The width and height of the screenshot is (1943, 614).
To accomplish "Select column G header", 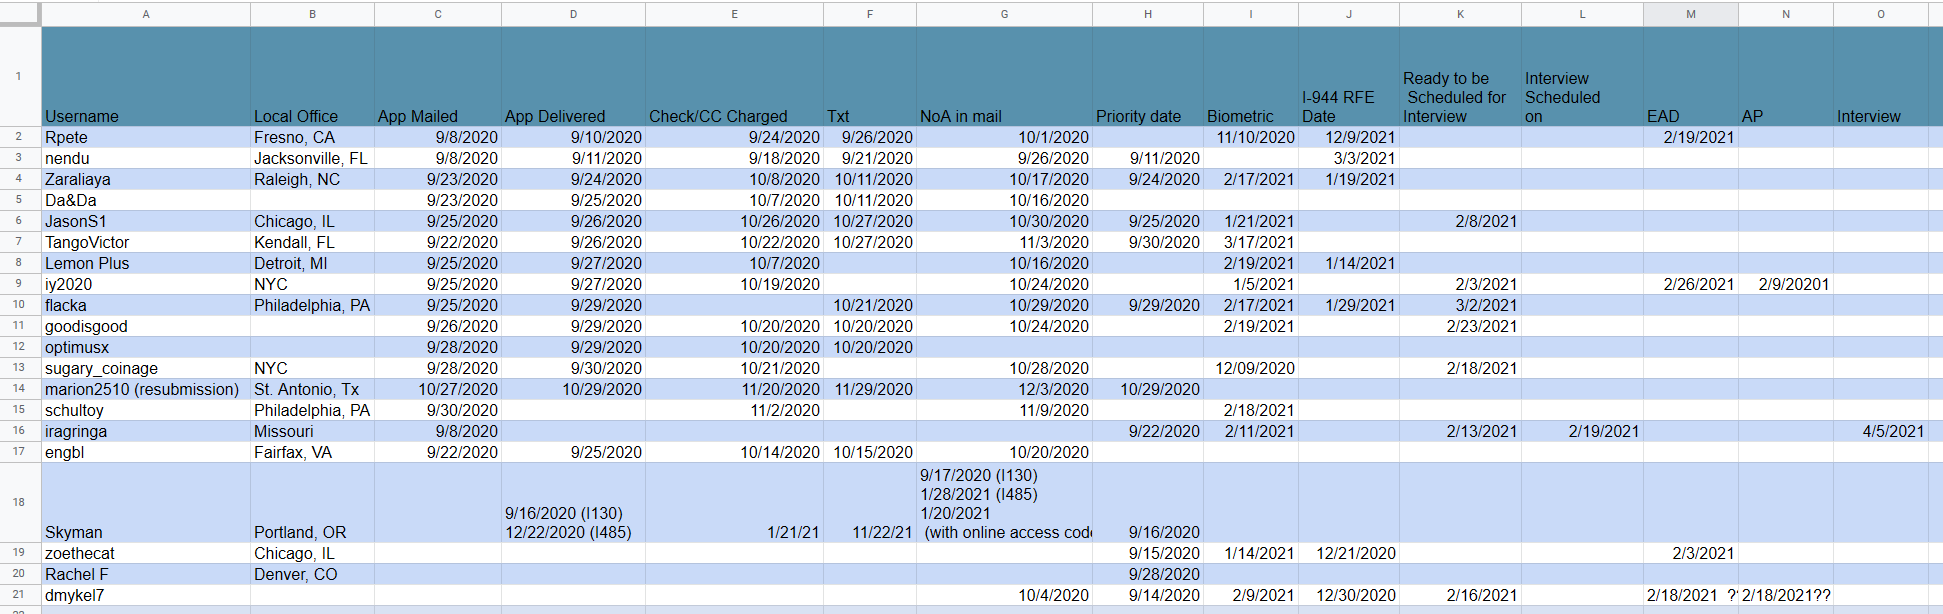I will pyautogui.click(x=1004, y=14).
